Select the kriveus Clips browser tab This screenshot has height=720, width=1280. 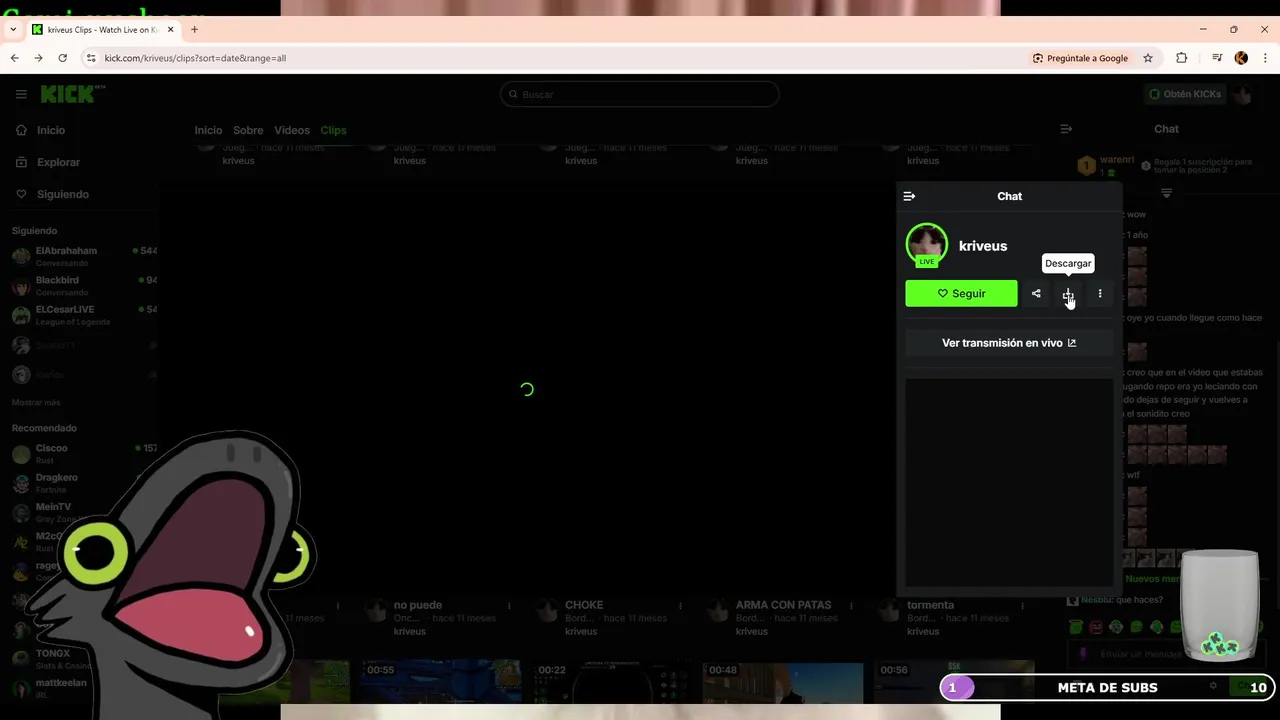[102, 29]
